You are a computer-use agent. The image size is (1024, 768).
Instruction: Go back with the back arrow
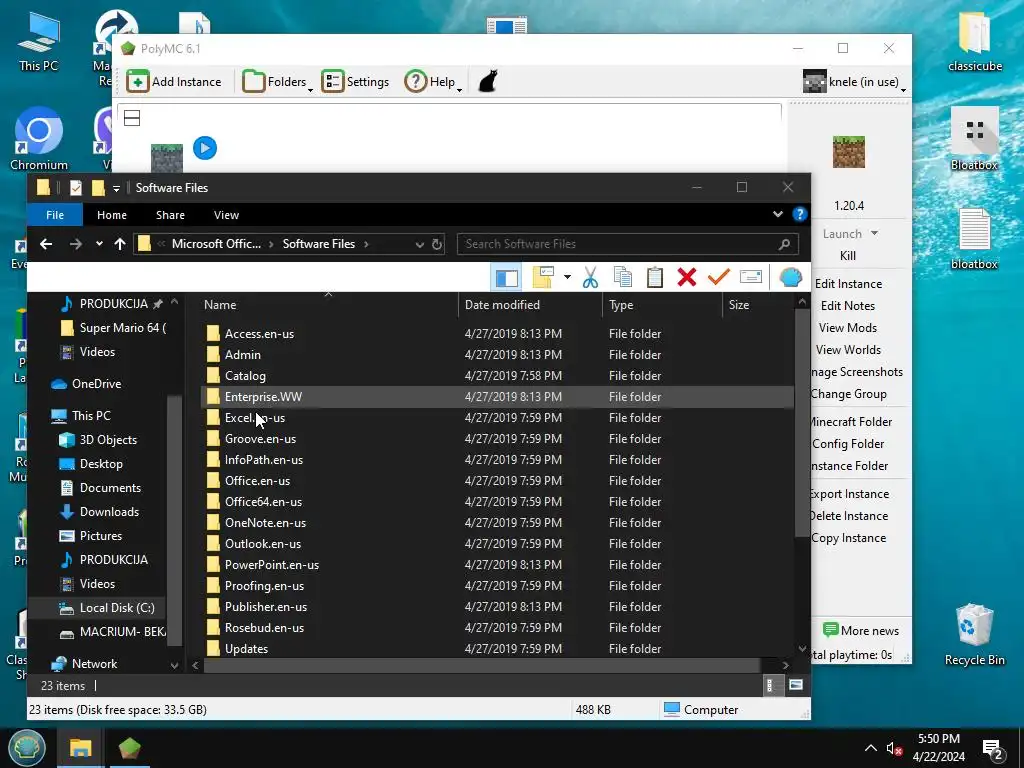coord(46,244)
